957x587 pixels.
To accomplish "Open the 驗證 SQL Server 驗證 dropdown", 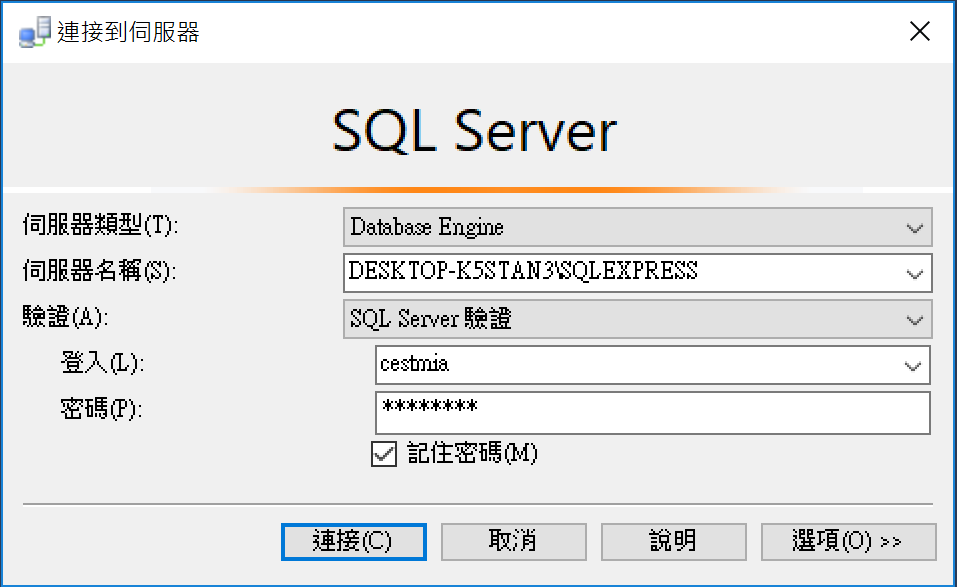I will pos(637,319).
